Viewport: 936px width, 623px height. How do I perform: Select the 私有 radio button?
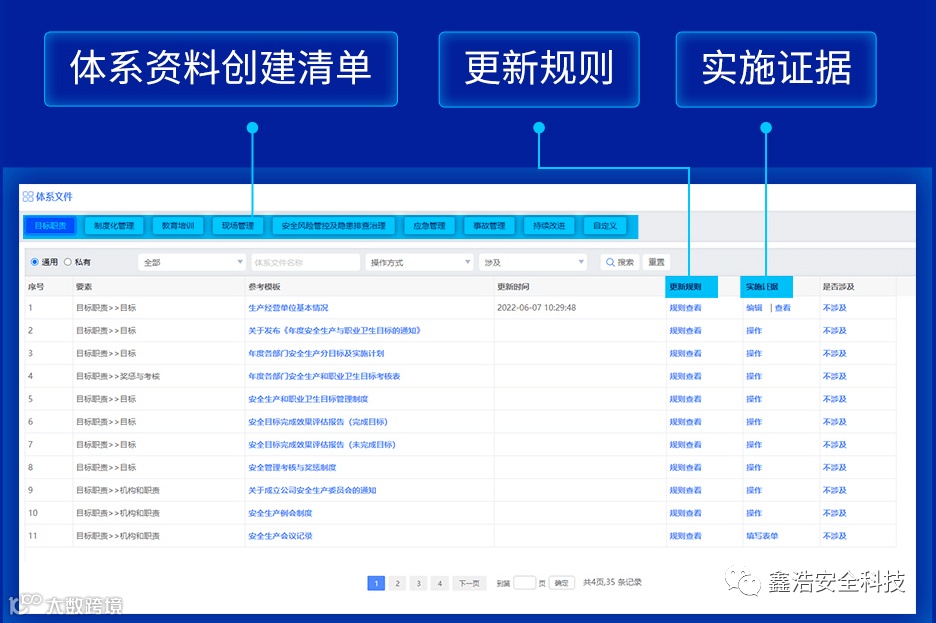(67, 262)
